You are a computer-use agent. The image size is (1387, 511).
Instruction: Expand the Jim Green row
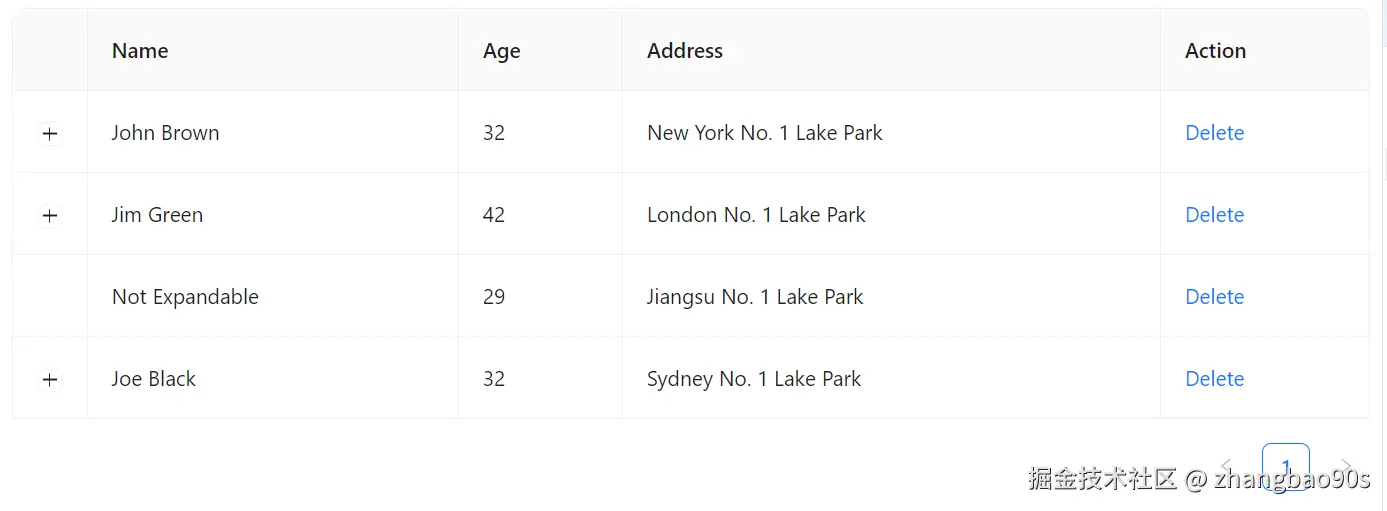tap(50, 215)
